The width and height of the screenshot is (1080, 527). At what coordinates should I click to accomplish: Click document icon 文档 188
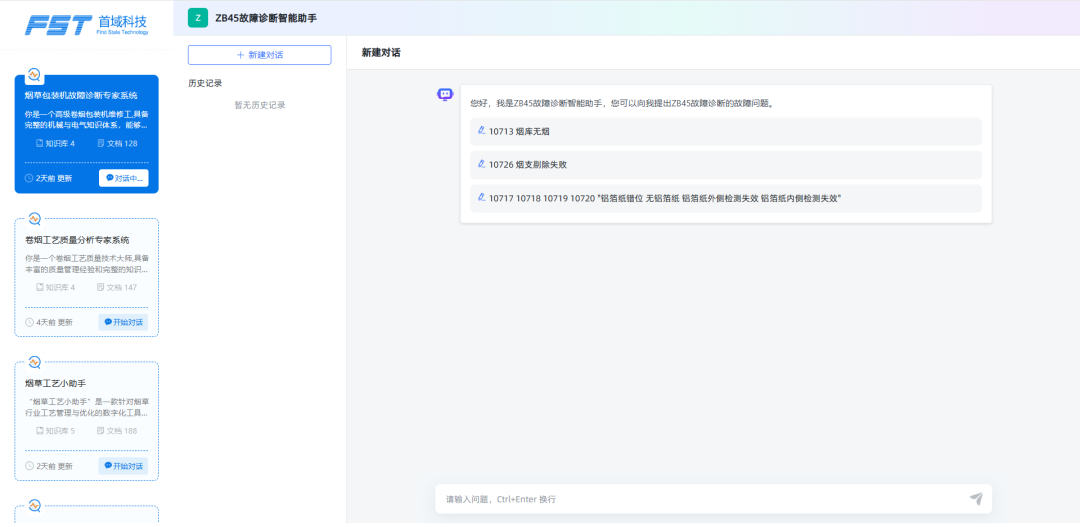click(101, 431)
